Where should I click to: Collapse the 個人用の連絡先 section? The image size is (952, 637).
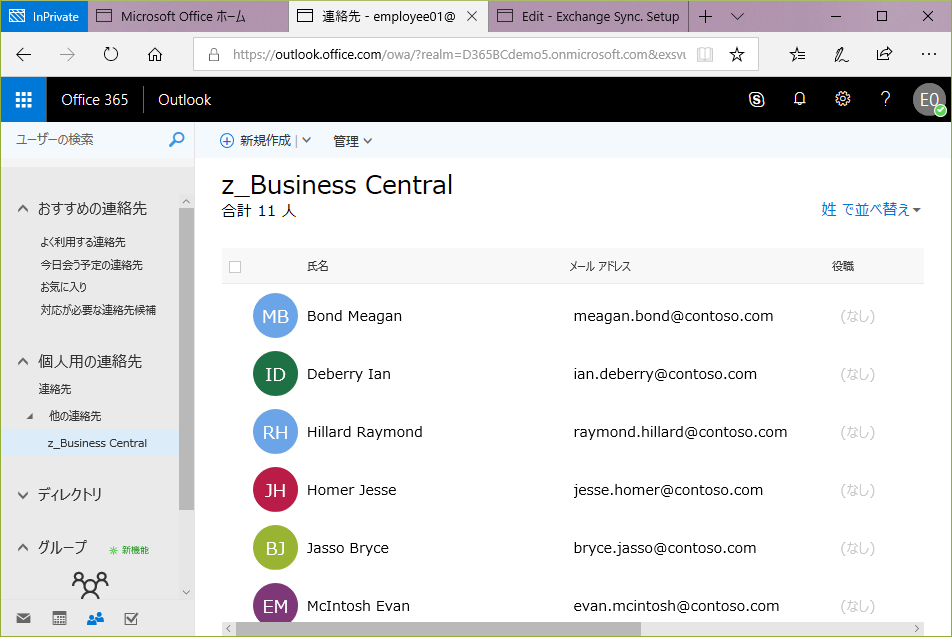click(x=23, y=362)
